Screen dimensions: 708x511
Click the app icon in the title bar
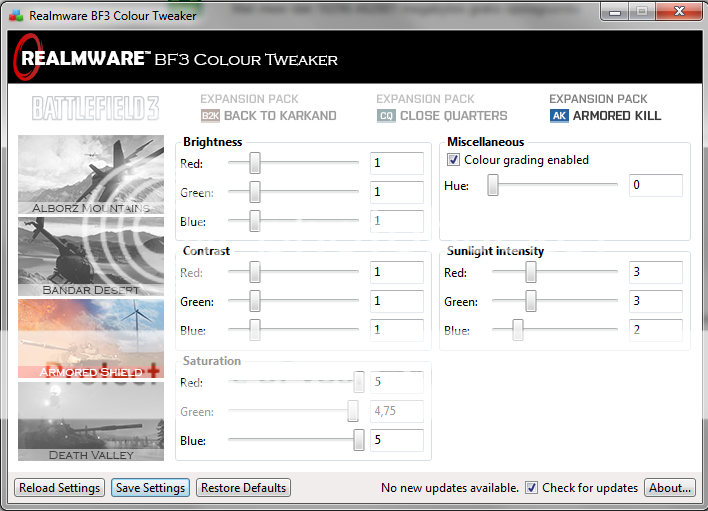[x=16, y=15]
